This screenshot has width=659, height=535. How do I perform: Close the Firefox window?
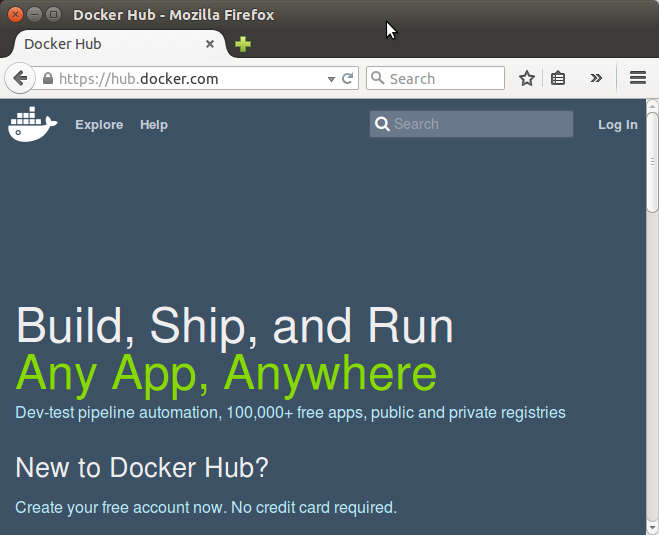coord(16,15)
